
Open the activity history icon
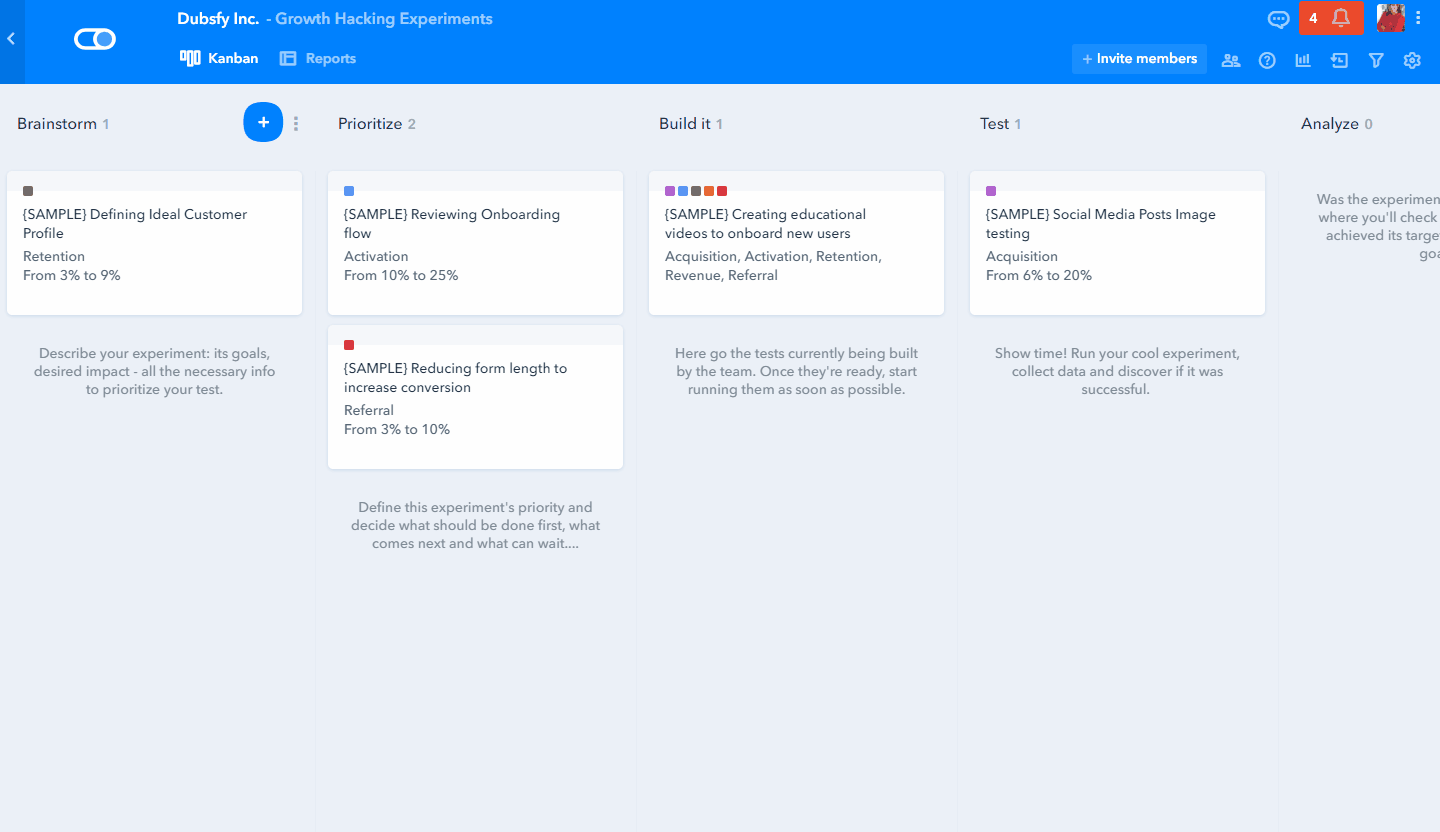(x=1339, y=60)
